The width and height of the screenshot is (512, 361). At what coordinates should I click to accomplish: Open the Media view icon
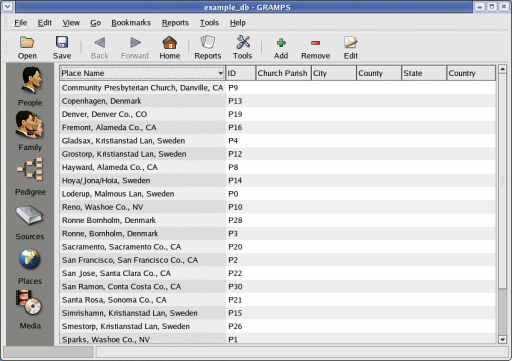tap(29, 303)
